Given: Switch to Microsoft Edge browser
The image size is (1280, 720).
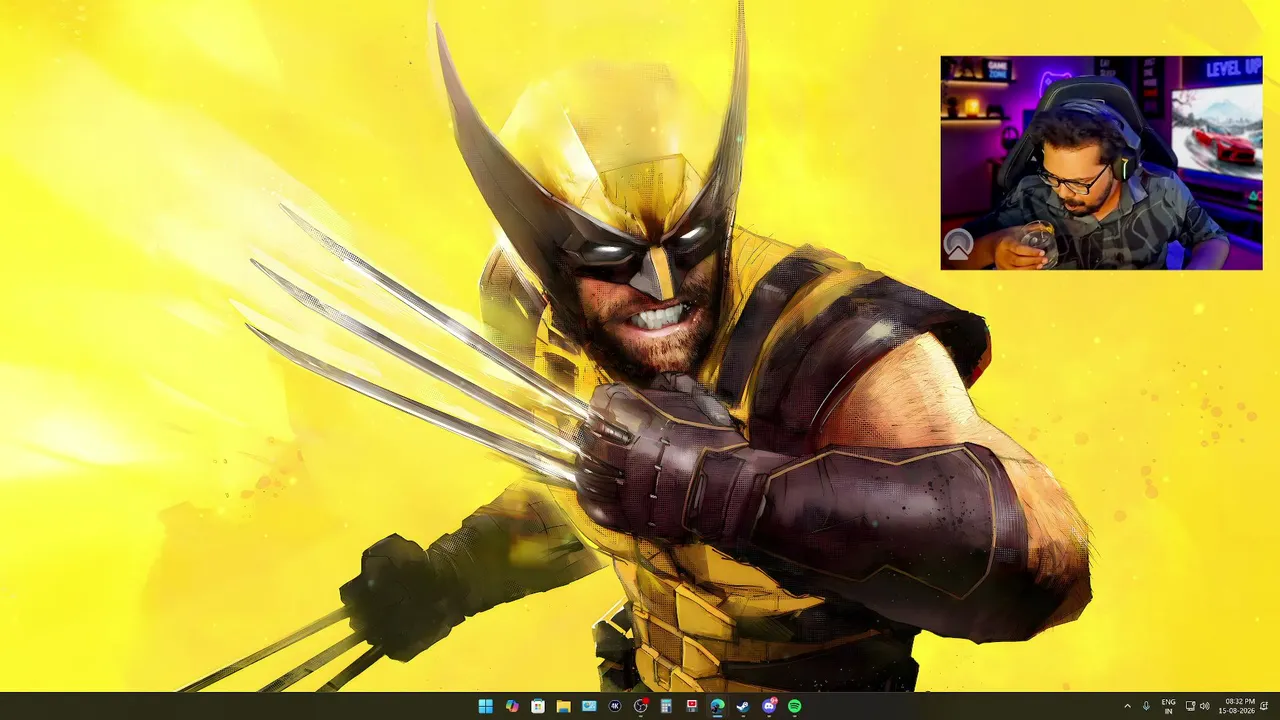Looking at the screenshot, I should (x=717, y=706).
